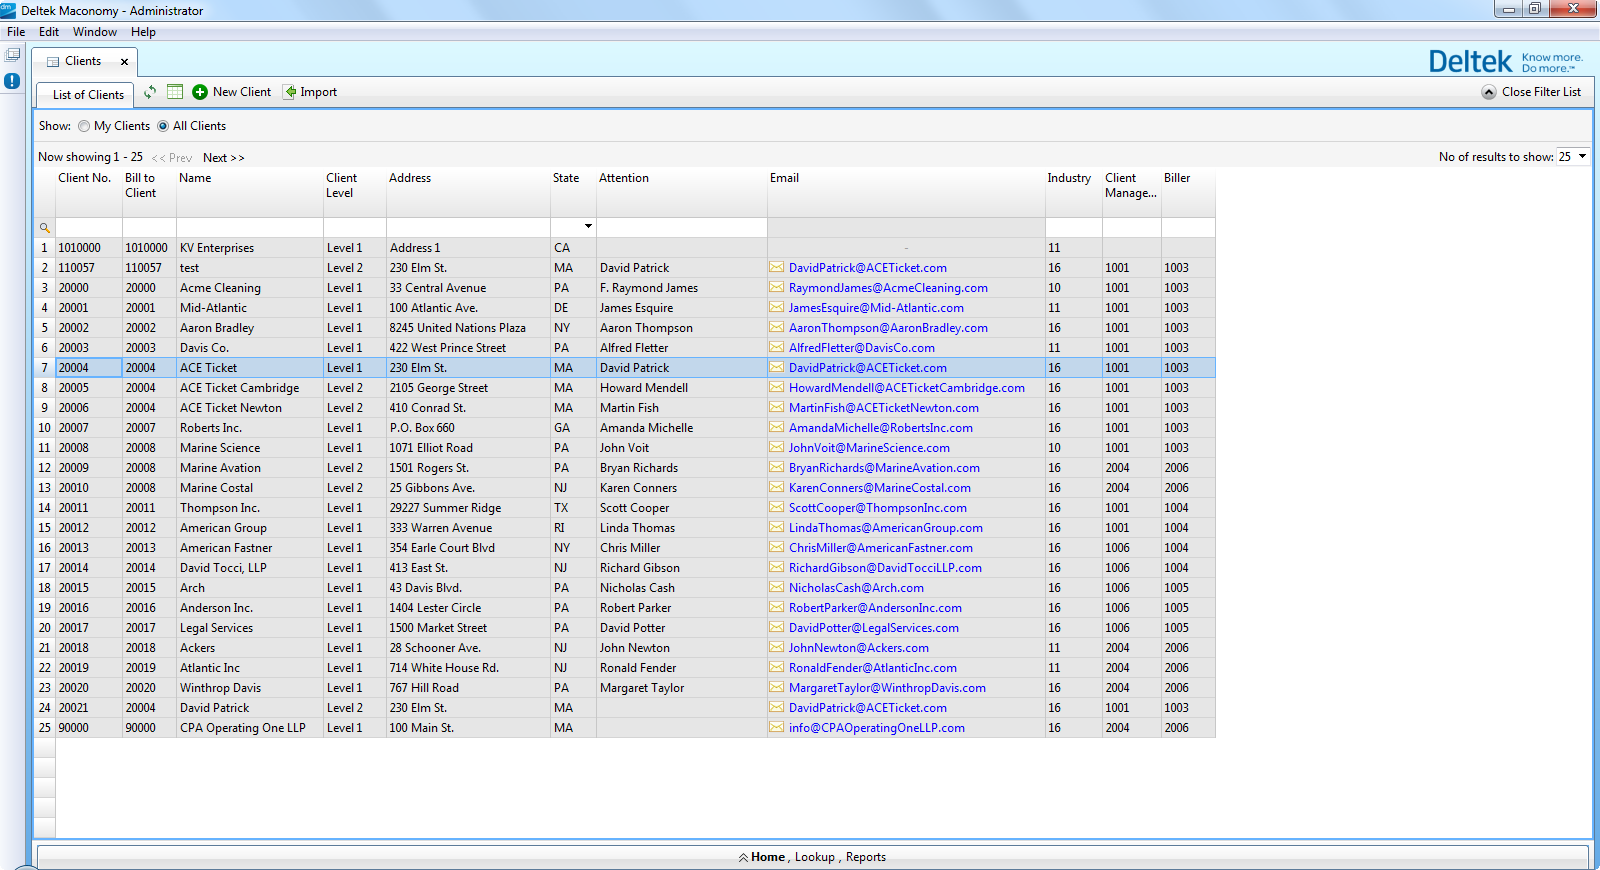Screen dimensions: 1600x870
Task: Click the green refresh arrows icon
Action: (x=150, y=92)
